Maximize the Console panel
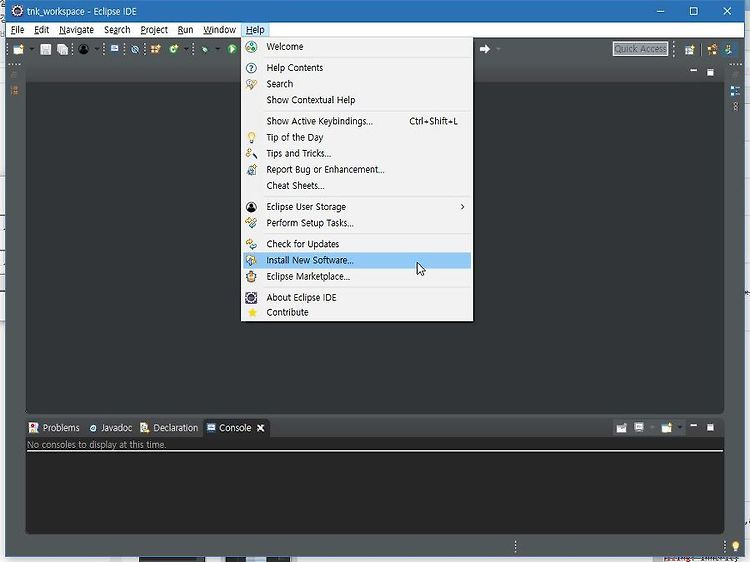The height and width of the screenshot is (562, 750). [x=710, y=427]
